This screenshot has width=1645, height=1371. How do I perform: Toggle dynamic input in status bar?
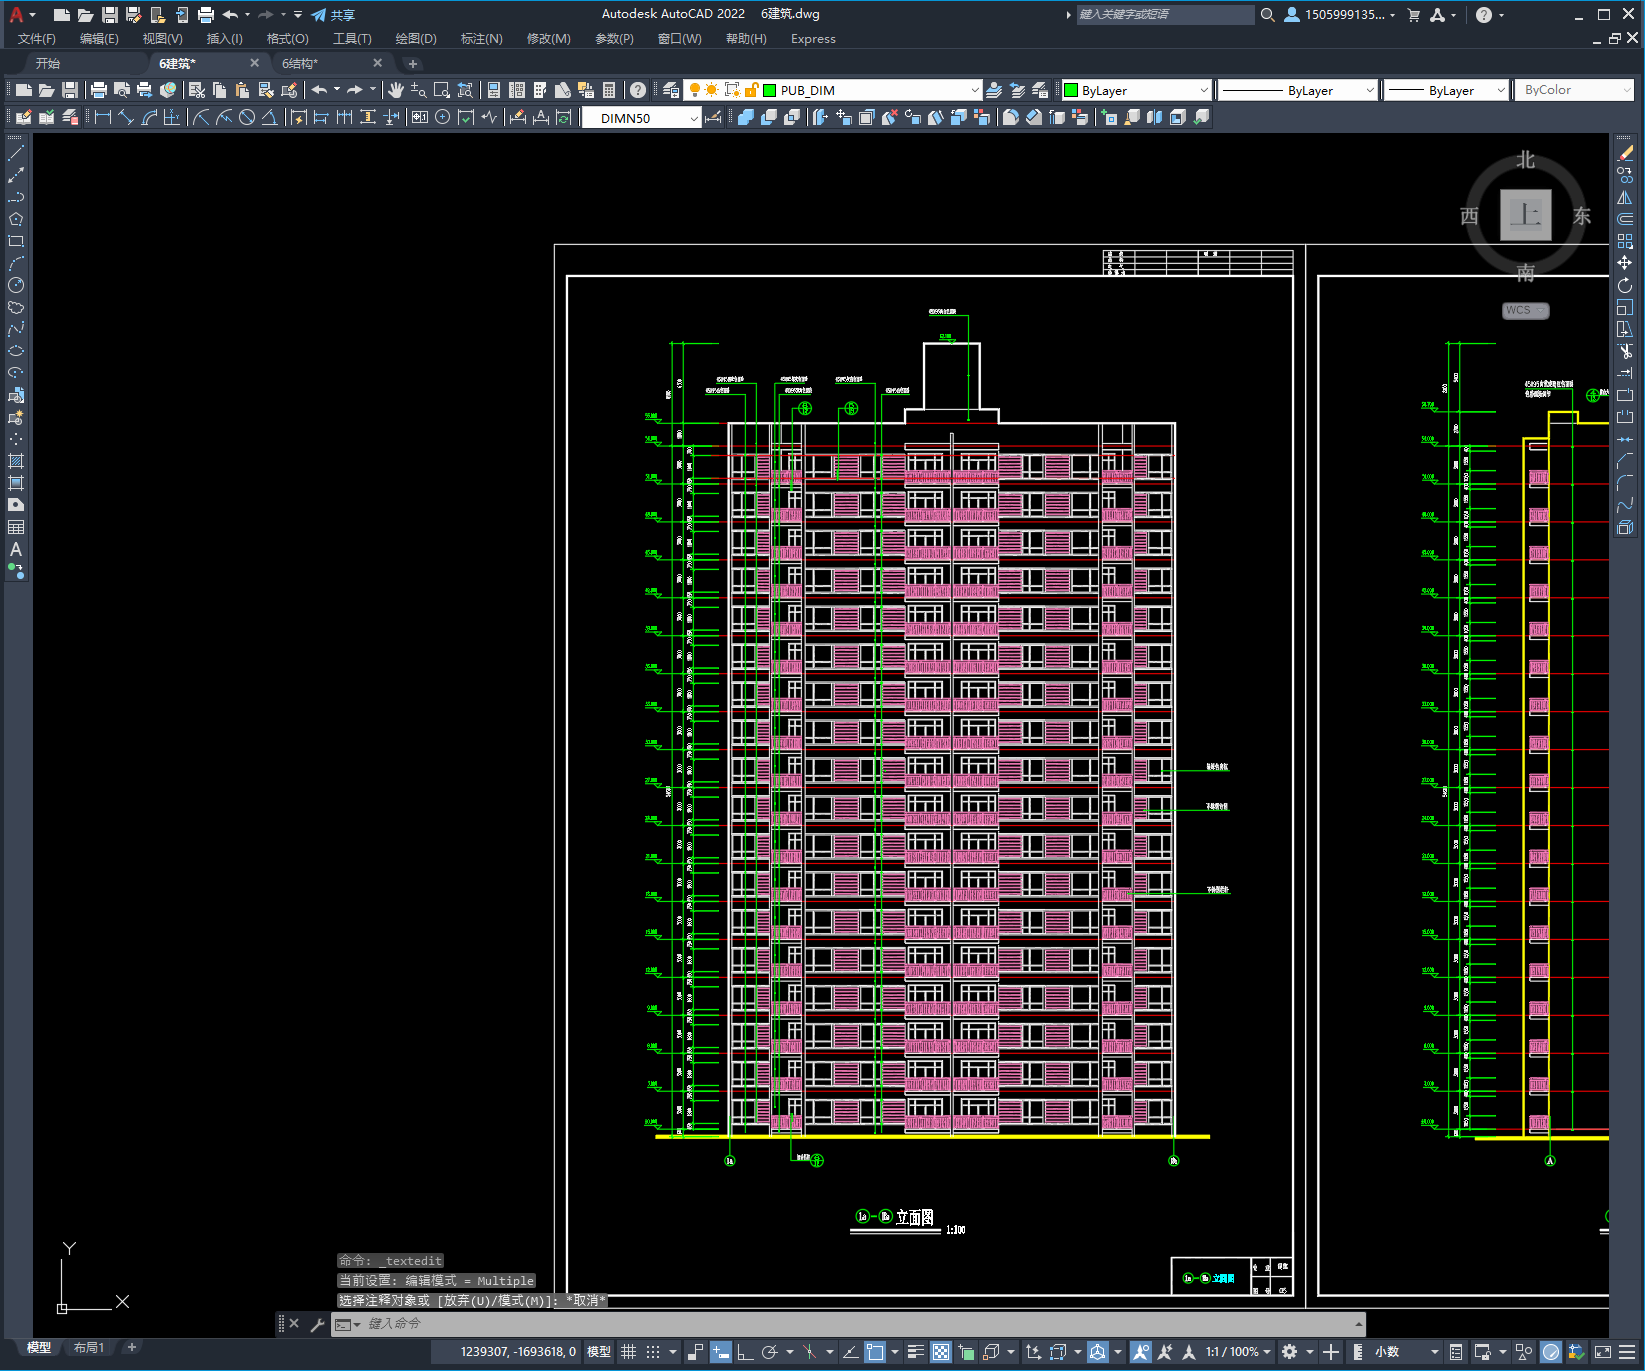coord(720,1352)
